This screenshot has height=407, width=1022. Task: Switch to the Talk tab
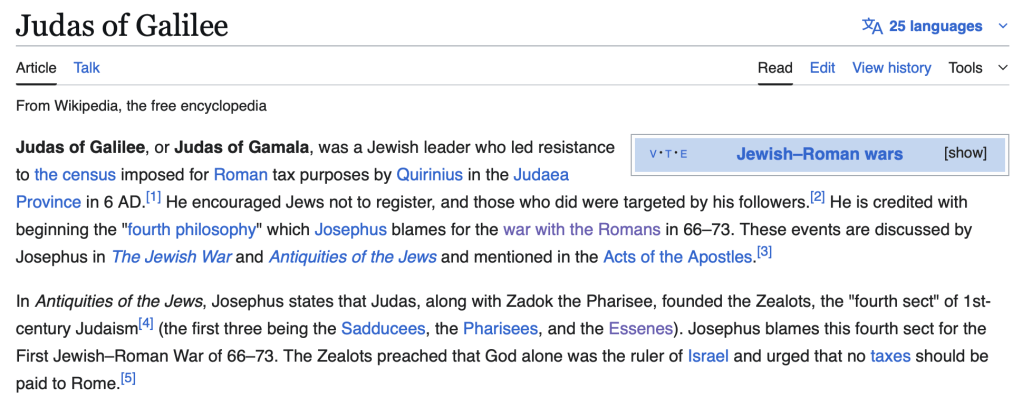point(87,68)
